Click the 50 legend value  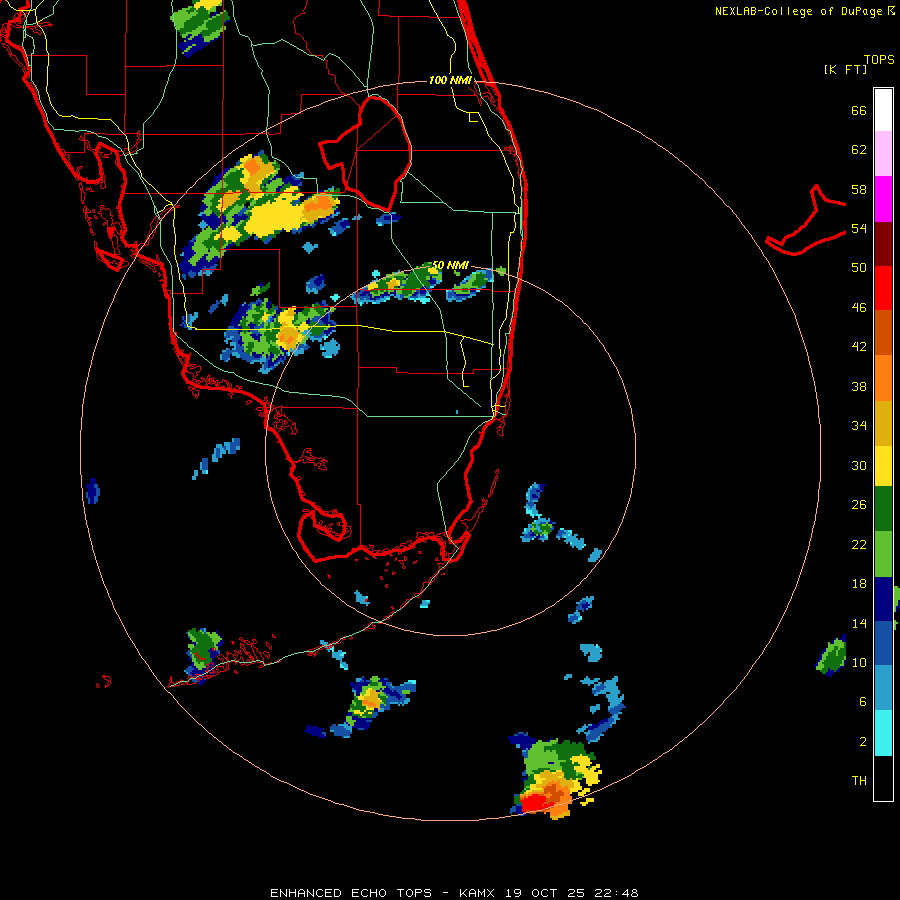coord(859,267)
